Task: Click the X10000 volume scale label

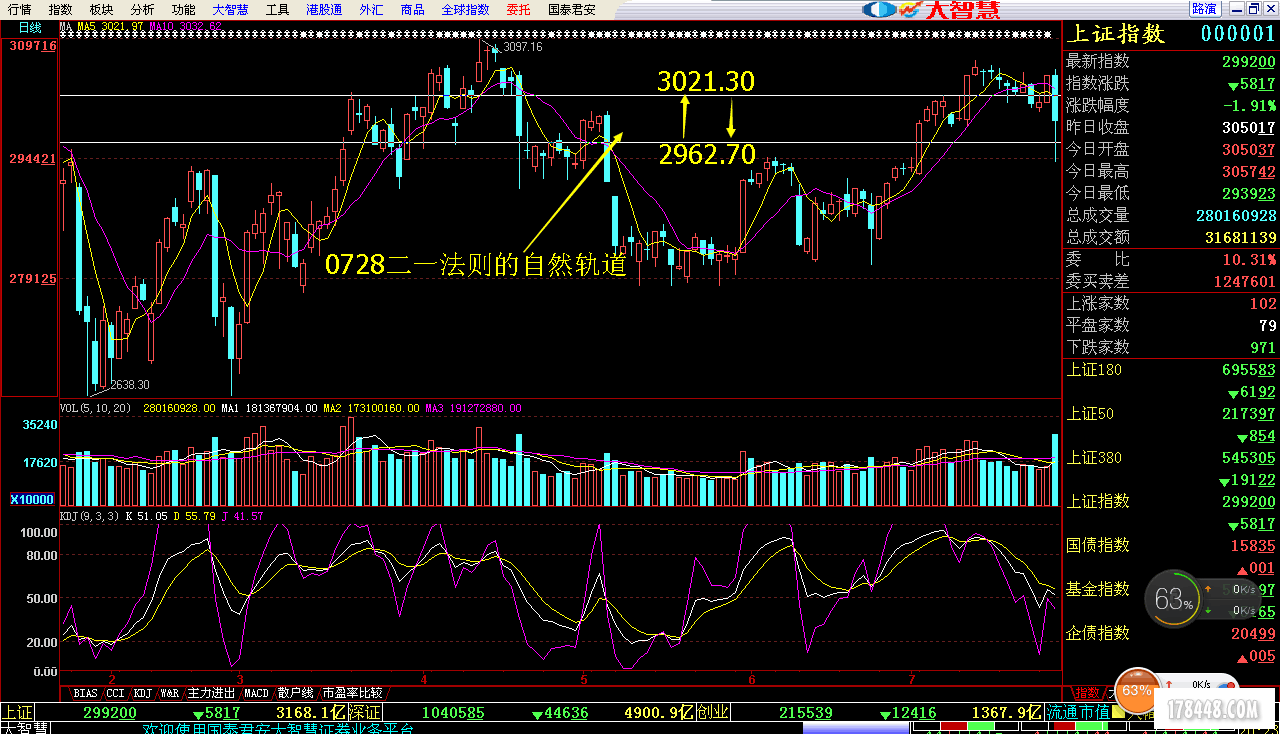Action: pos(31,499)
